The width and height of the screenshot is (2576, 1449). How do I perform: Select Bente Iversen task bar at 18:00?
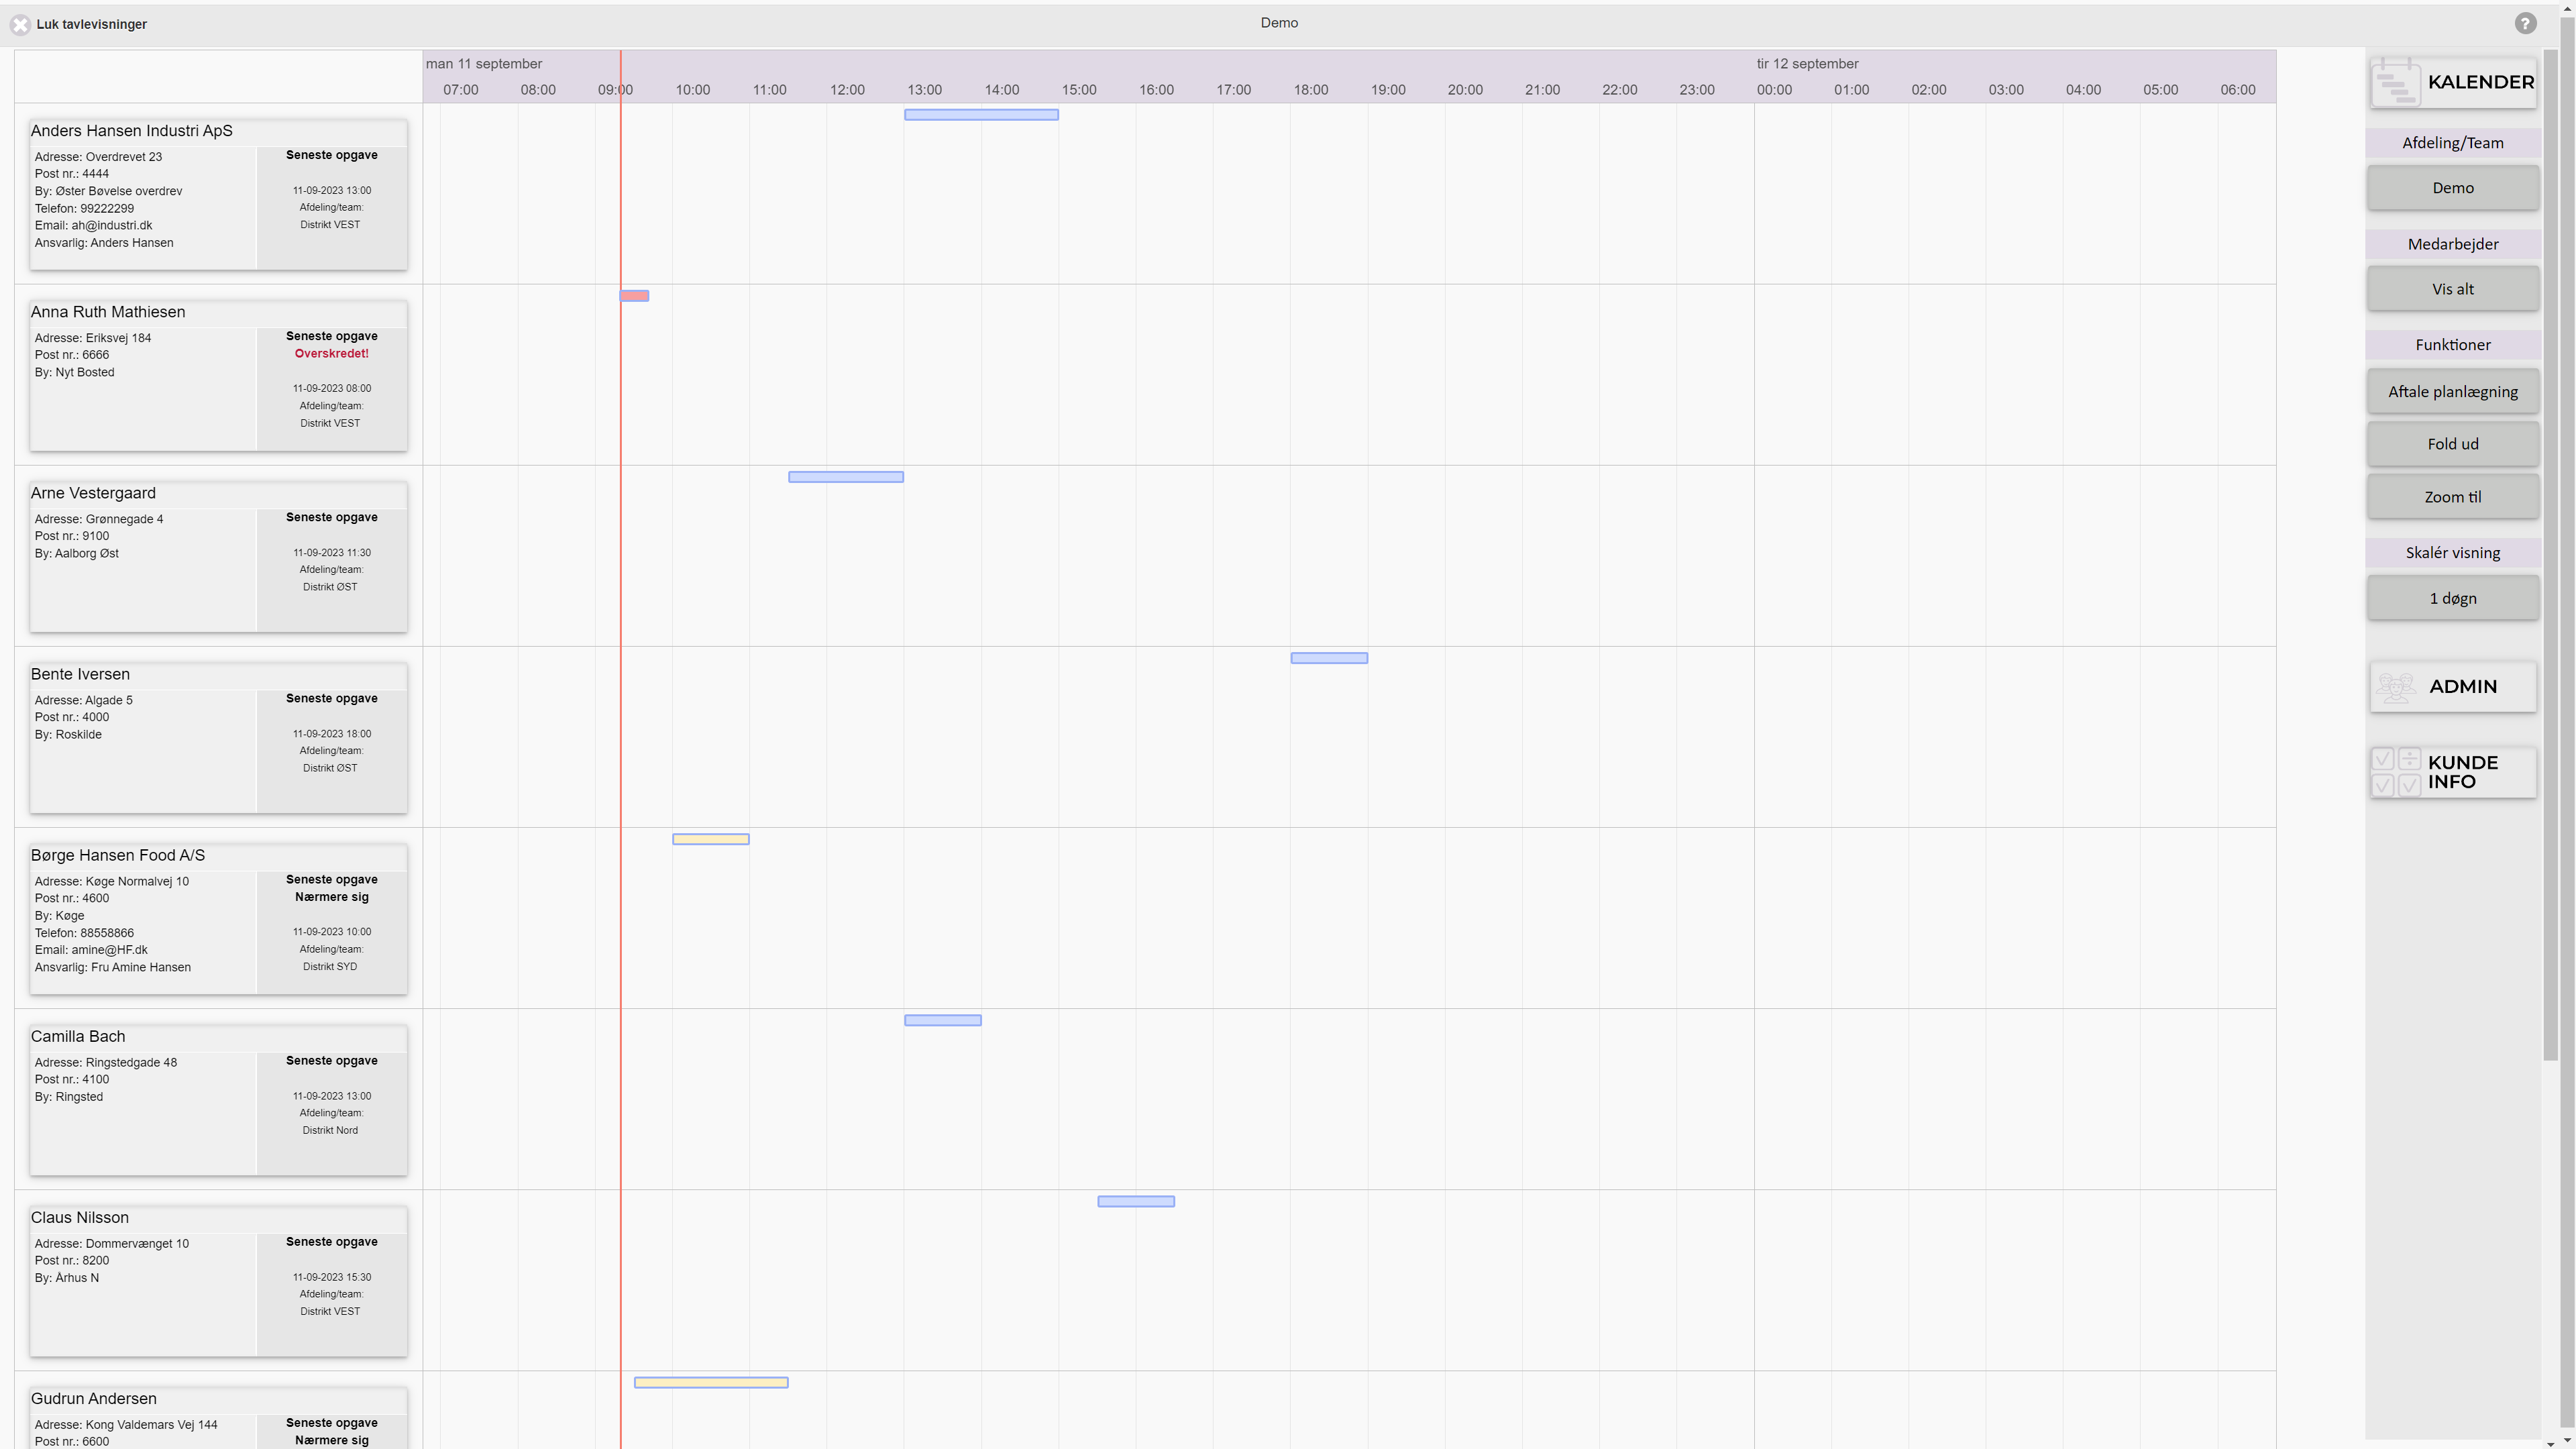point(1329,658)
